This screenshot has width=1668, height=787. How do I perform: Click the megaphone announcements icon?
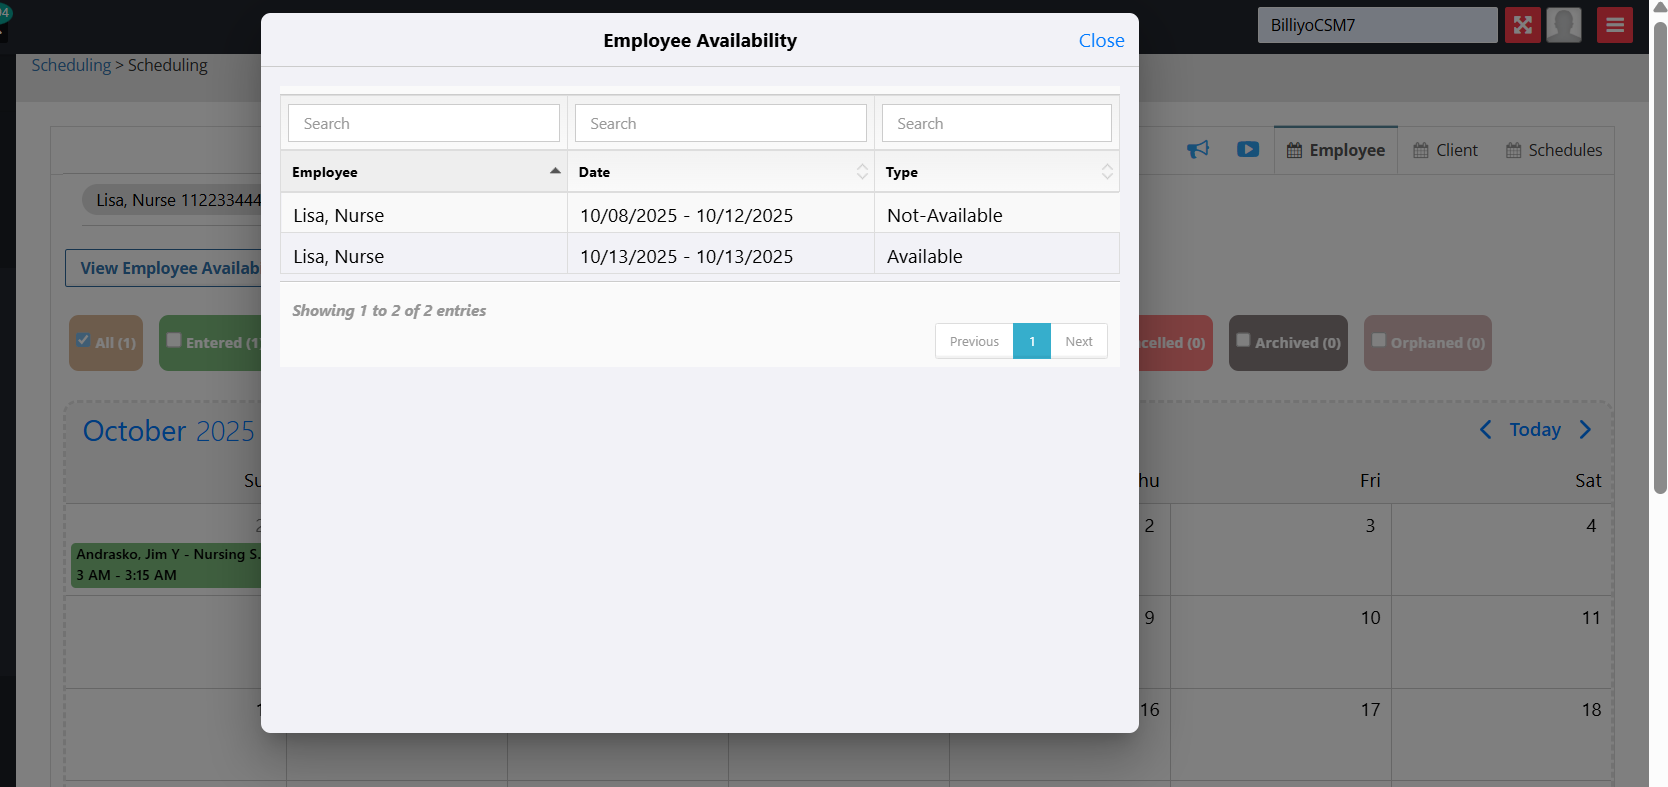[1197, 150]
